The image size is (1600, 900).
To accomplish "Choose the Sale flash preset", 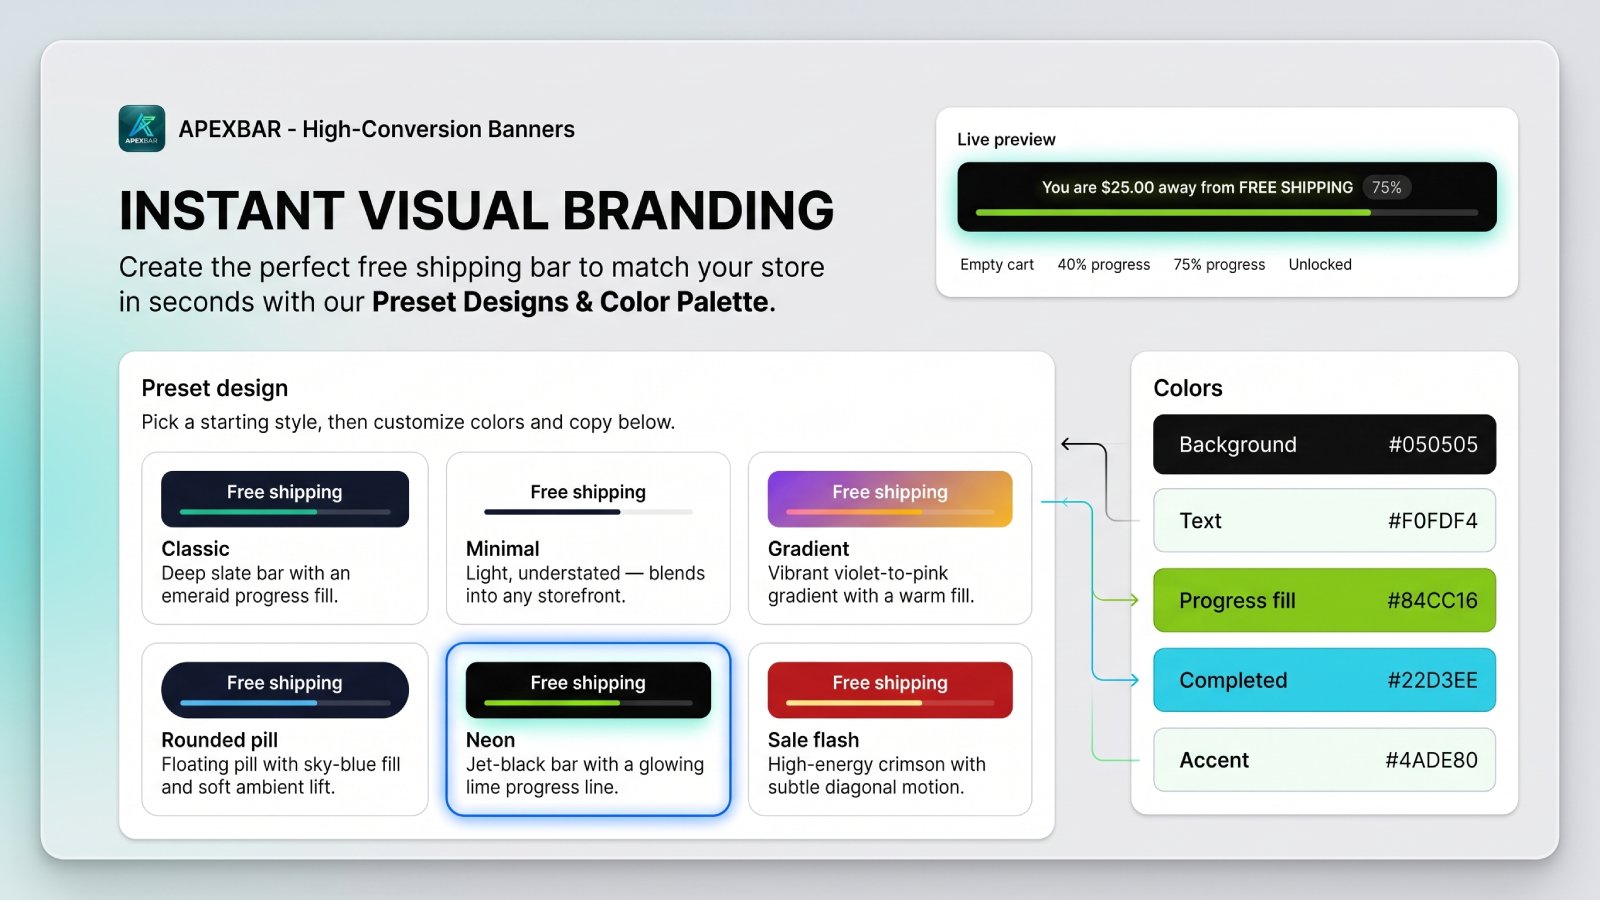I will [890, 729].
